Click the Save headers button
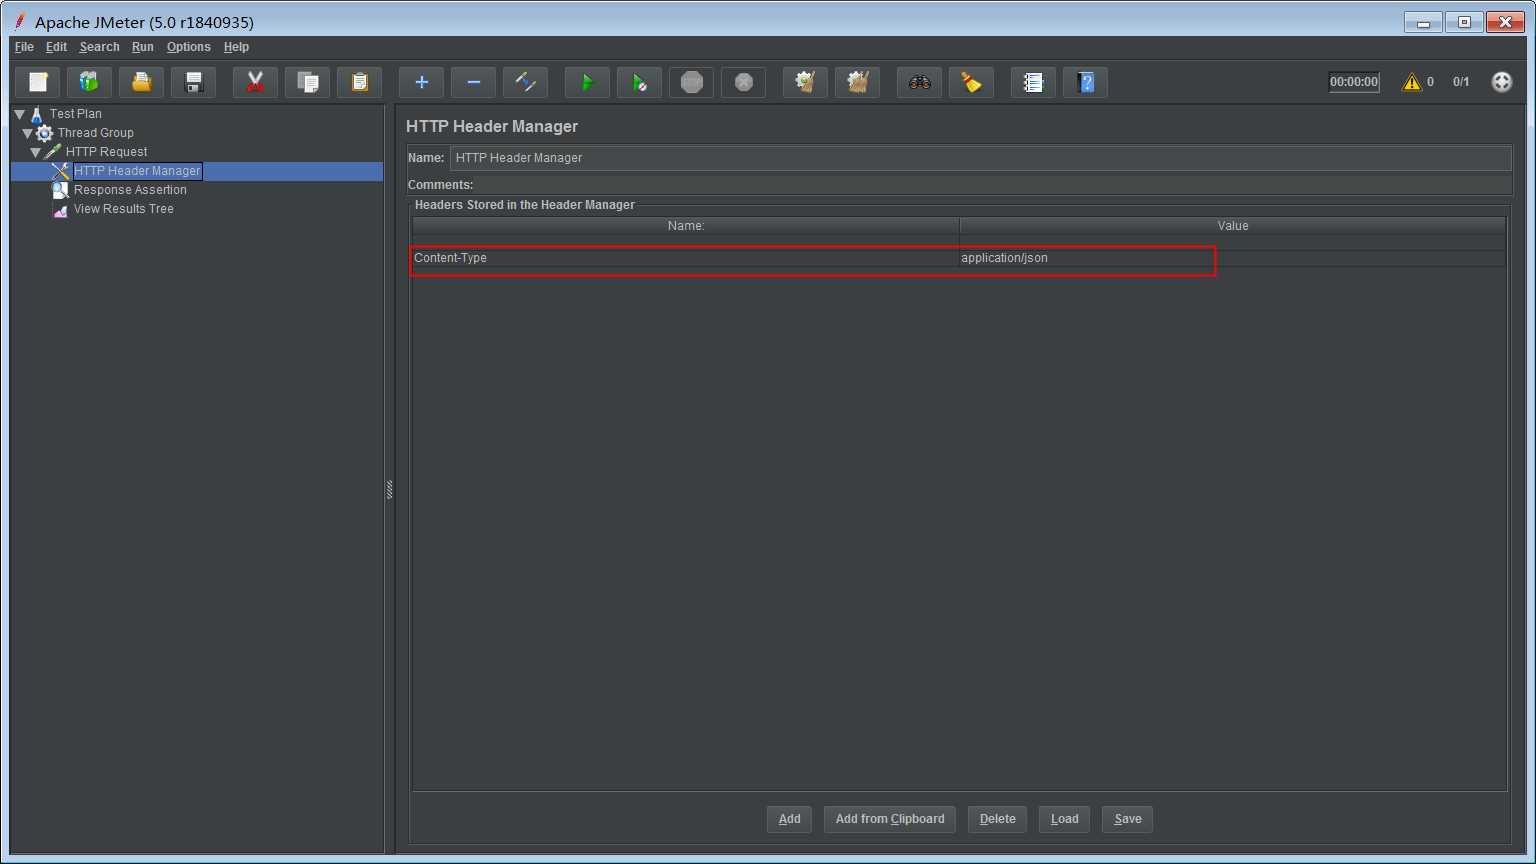The height and width of the screenshot is (864, 1536). pos(1127,819)
